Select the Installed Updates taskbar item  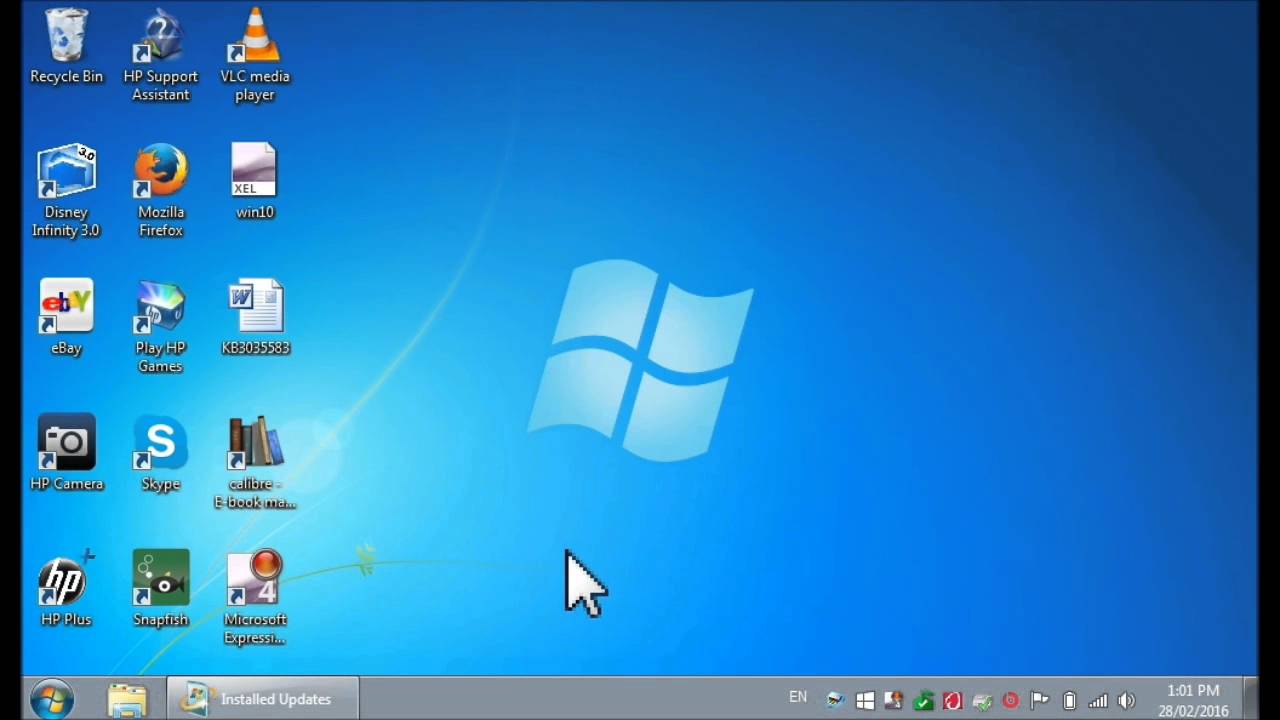pyautogui.click(x=262, y=699)
